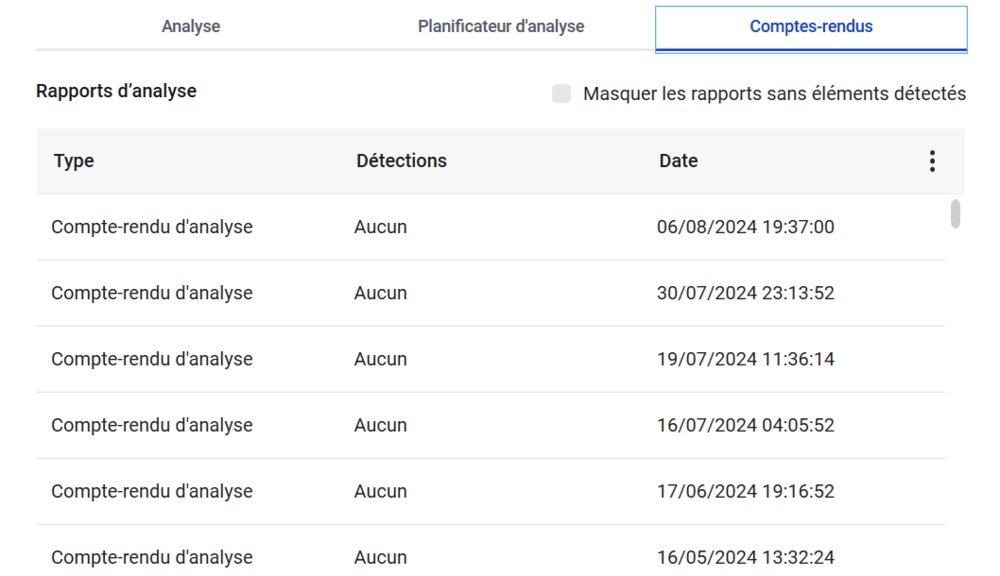
Task: Click 'Aucun' in the 06/08/2024 report row
Action: (380, 227)
